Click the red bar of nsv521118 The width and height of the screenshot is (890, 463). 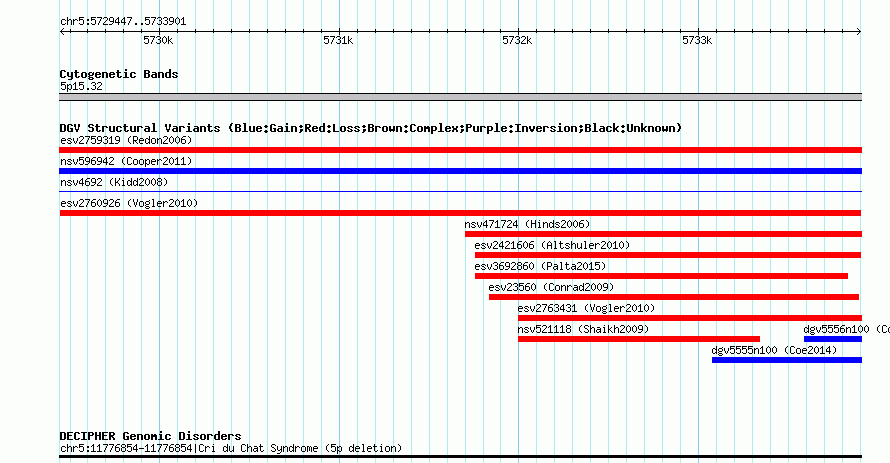coord(639,339)
